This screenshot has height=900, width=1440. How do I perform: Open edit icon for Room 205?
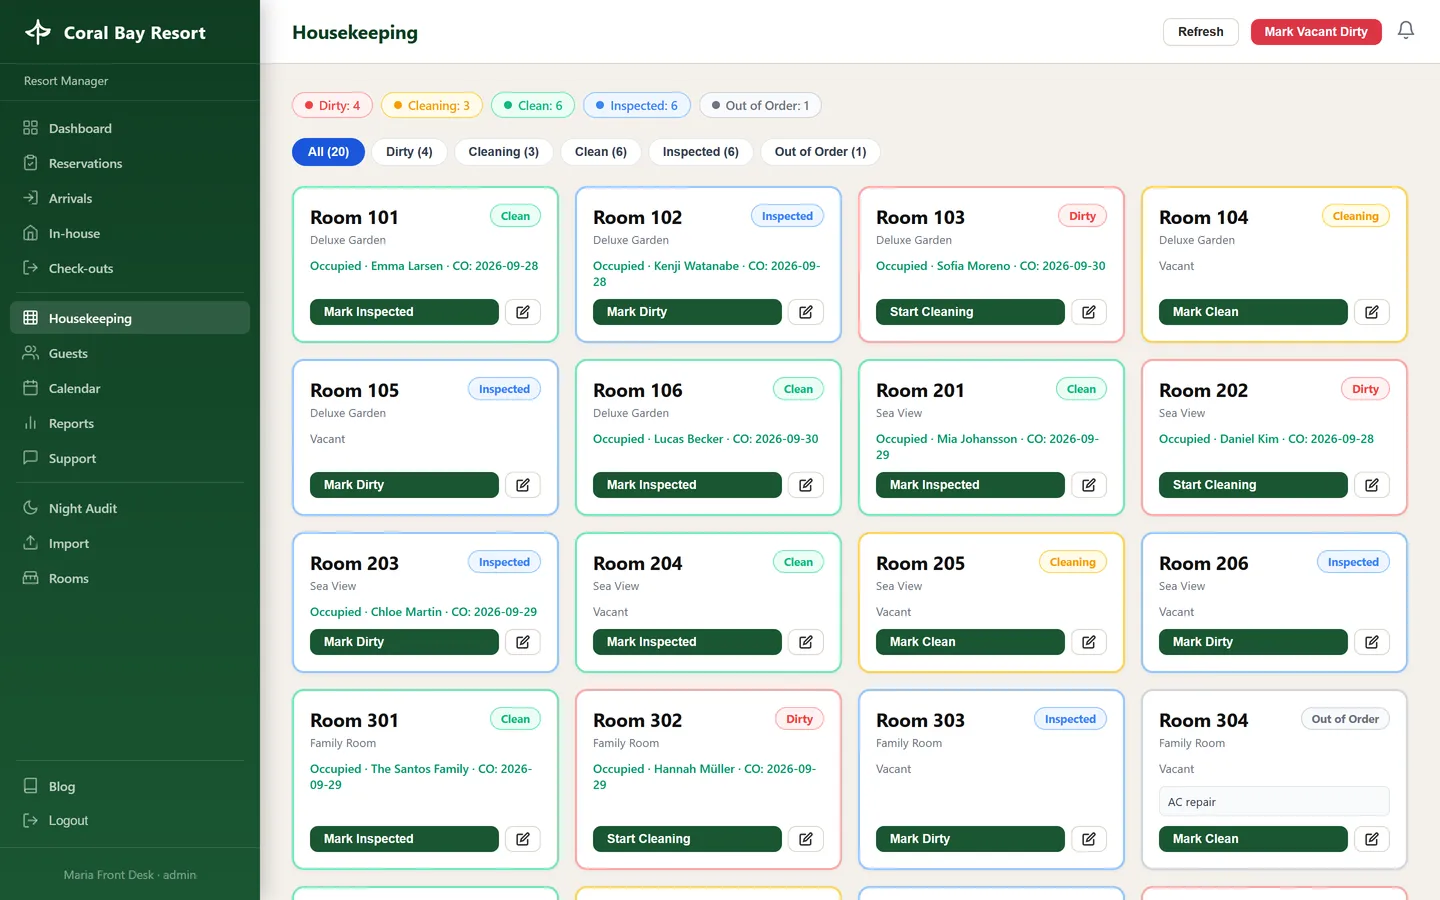click(x=1089, y=642)
